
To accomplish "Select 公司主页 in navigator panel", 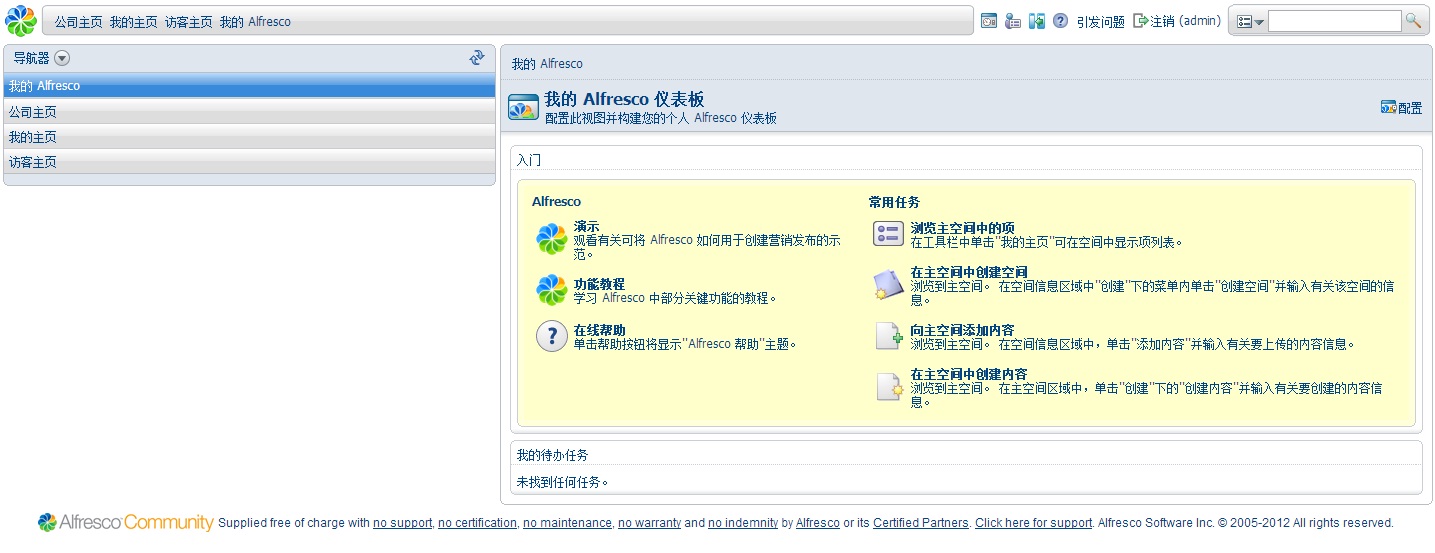I will point(250,112).
